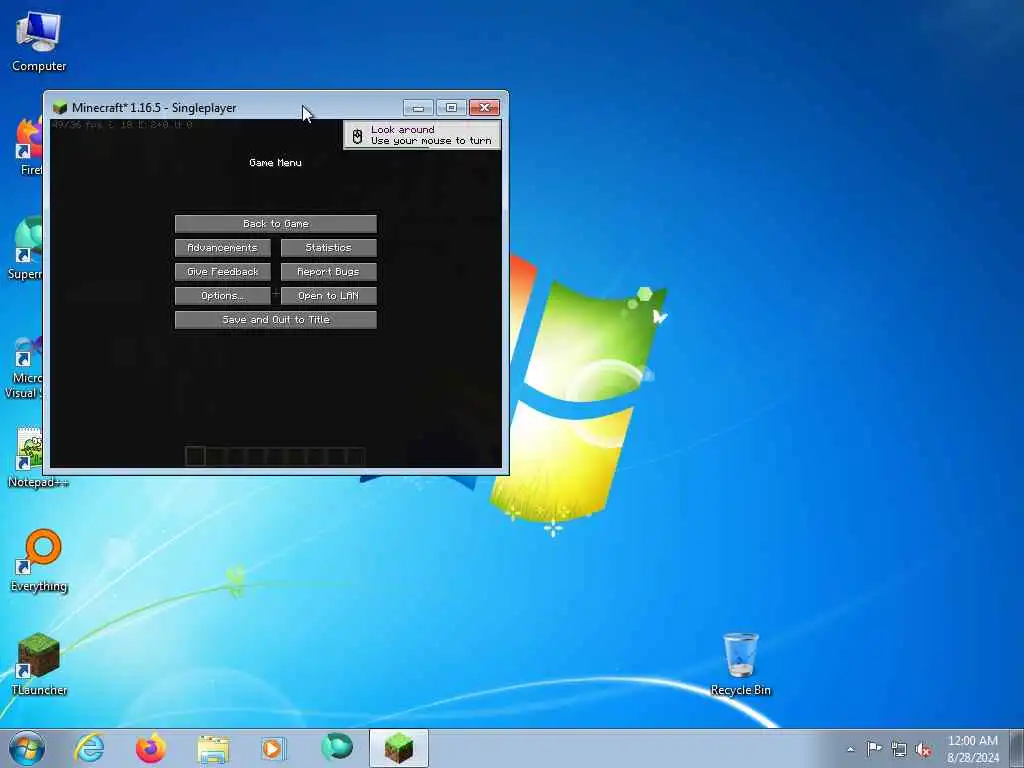
Task: Launch Internet Explorer from the taskbar
Action: pyautogui.click(x=89, y=748)
